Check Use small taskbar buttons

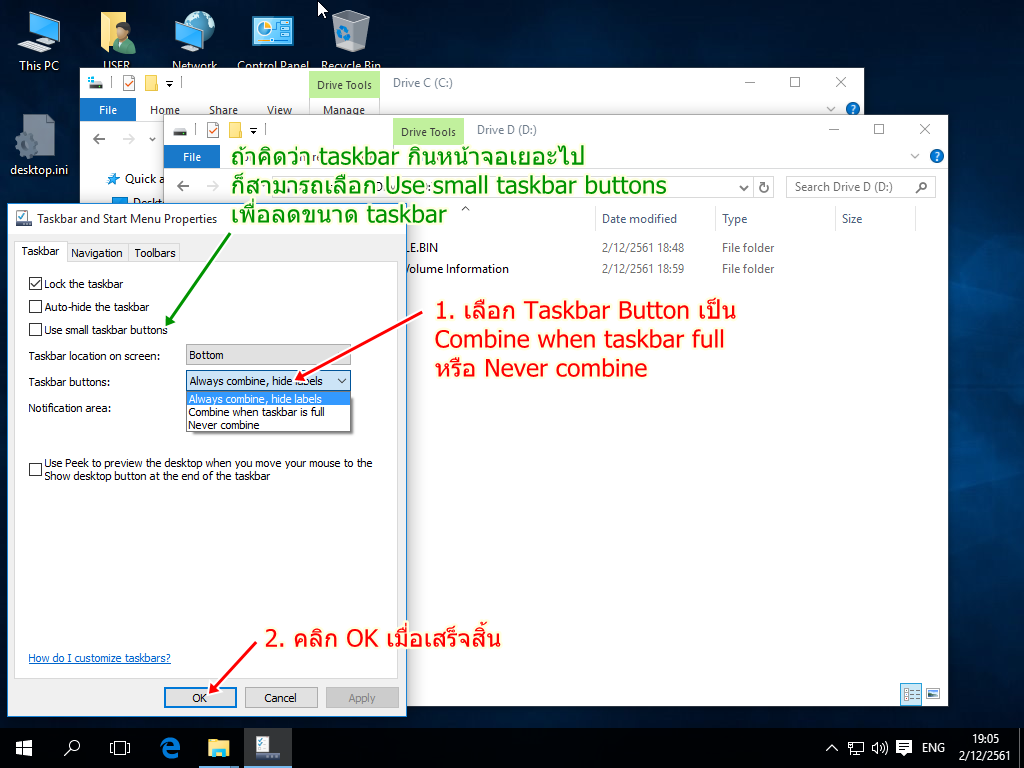[x=37, y=330]
